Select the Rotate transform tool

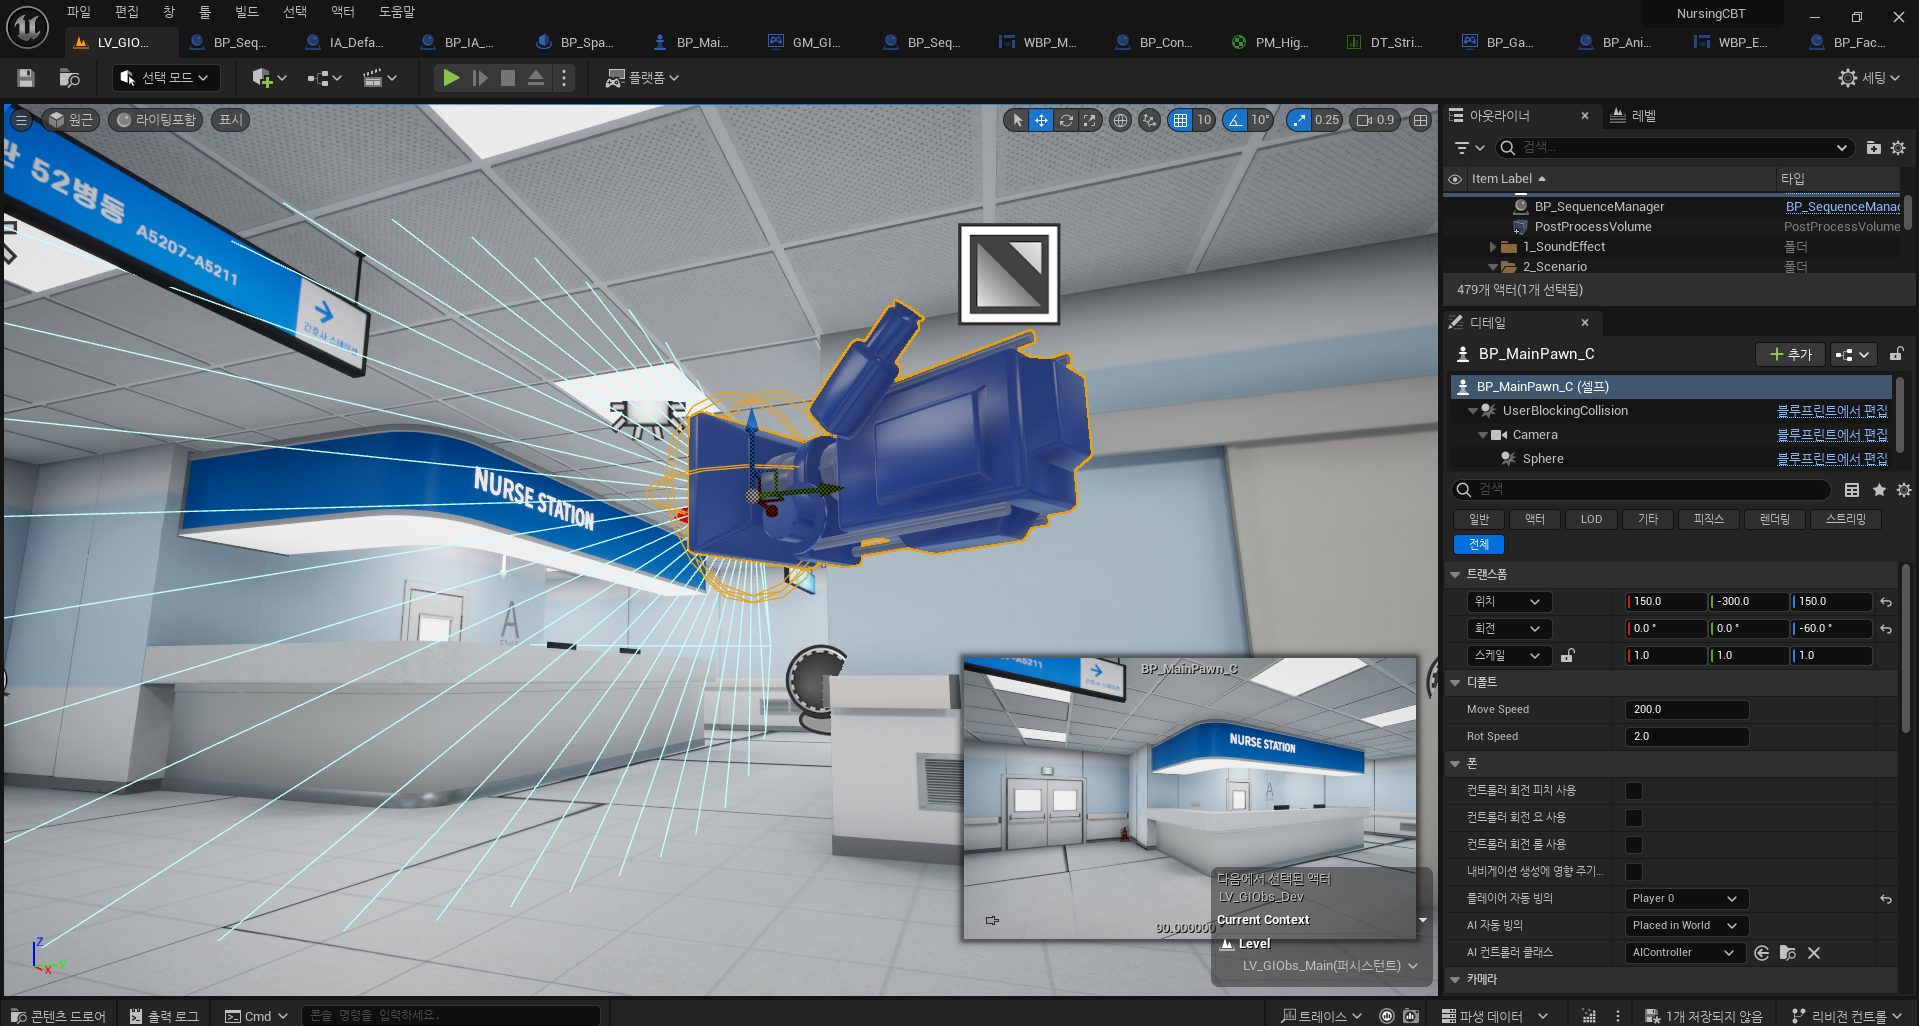pos(1066,120)
